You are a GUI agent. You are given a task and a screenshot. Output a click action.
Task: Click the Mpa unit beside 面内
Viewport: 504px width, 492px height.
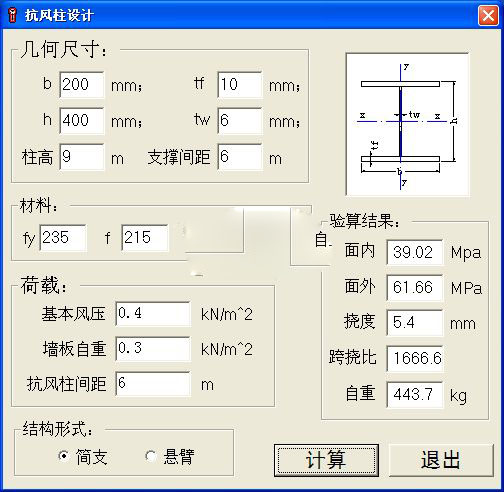pyautogui.click(x=466, y=253)
